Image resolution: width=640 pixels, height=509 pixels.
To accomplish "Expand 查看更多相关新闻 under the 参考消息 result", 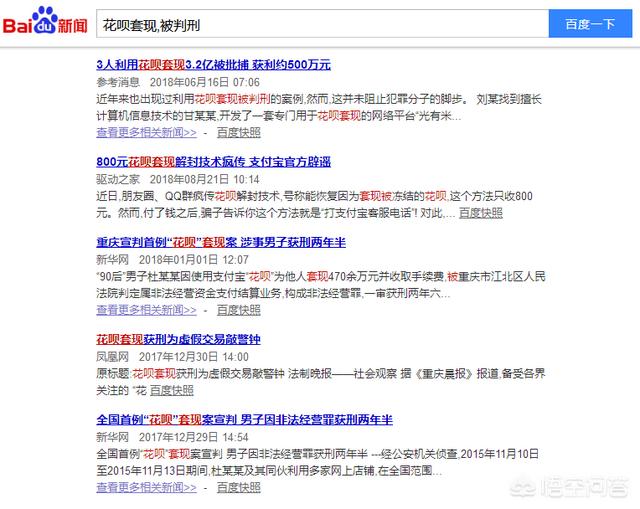I will point(146,131).
